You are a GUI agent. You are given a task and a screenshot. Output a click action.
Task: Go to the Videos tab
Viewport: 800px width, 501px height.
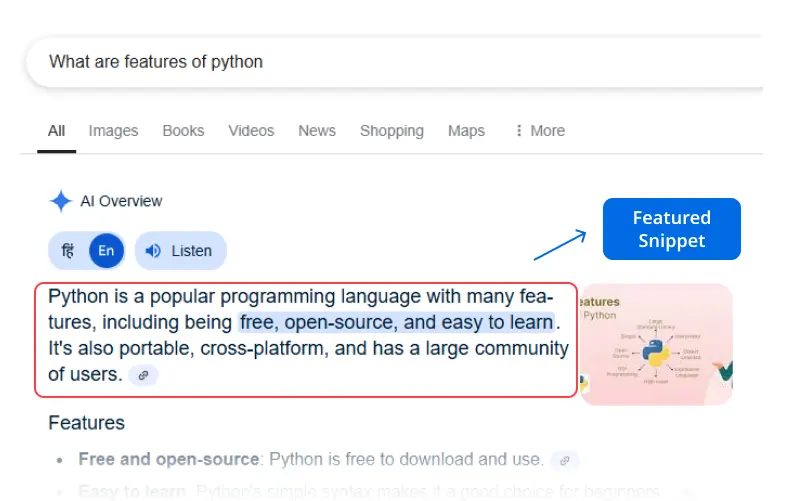coord(251,131)
